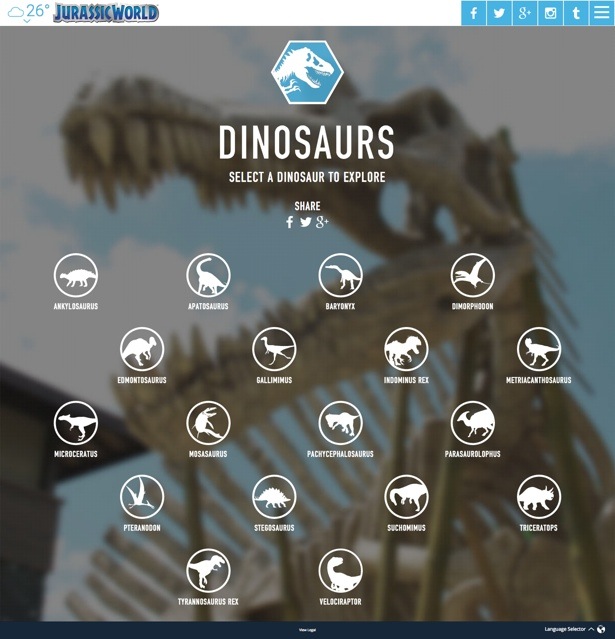The image size is (615, 639).
Task: Click the hexagon T-Rex skeleton emblem
Action: [307, 72]
